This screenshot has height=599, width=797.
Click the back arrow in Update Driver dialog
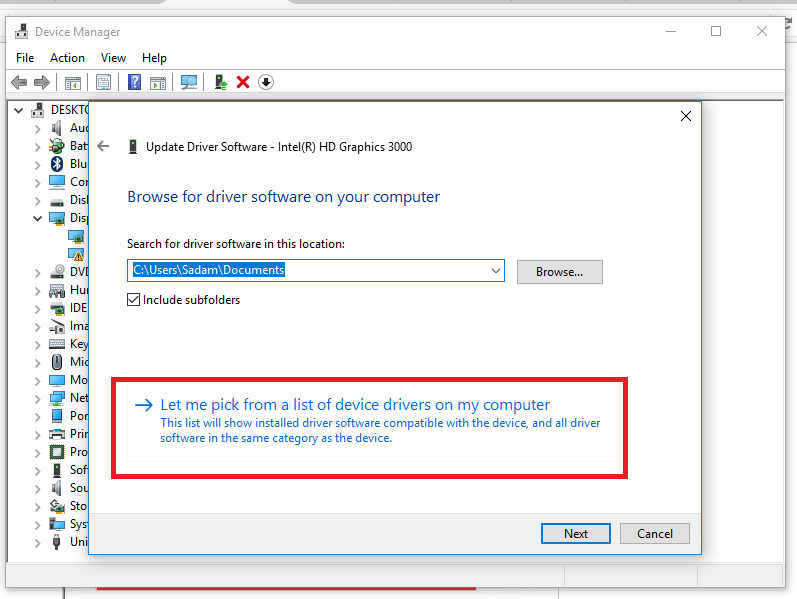coord(103,146)
